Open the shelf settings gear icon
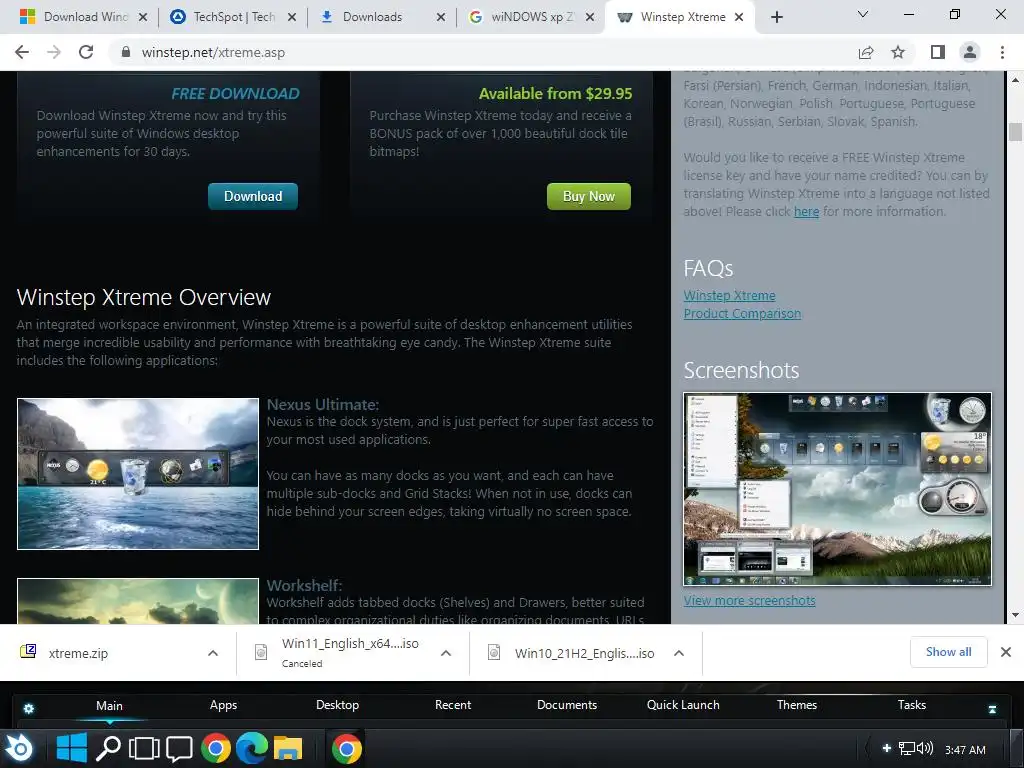Screen dimensions: 1024x768 pyautogui.click(x=29, y=708)
